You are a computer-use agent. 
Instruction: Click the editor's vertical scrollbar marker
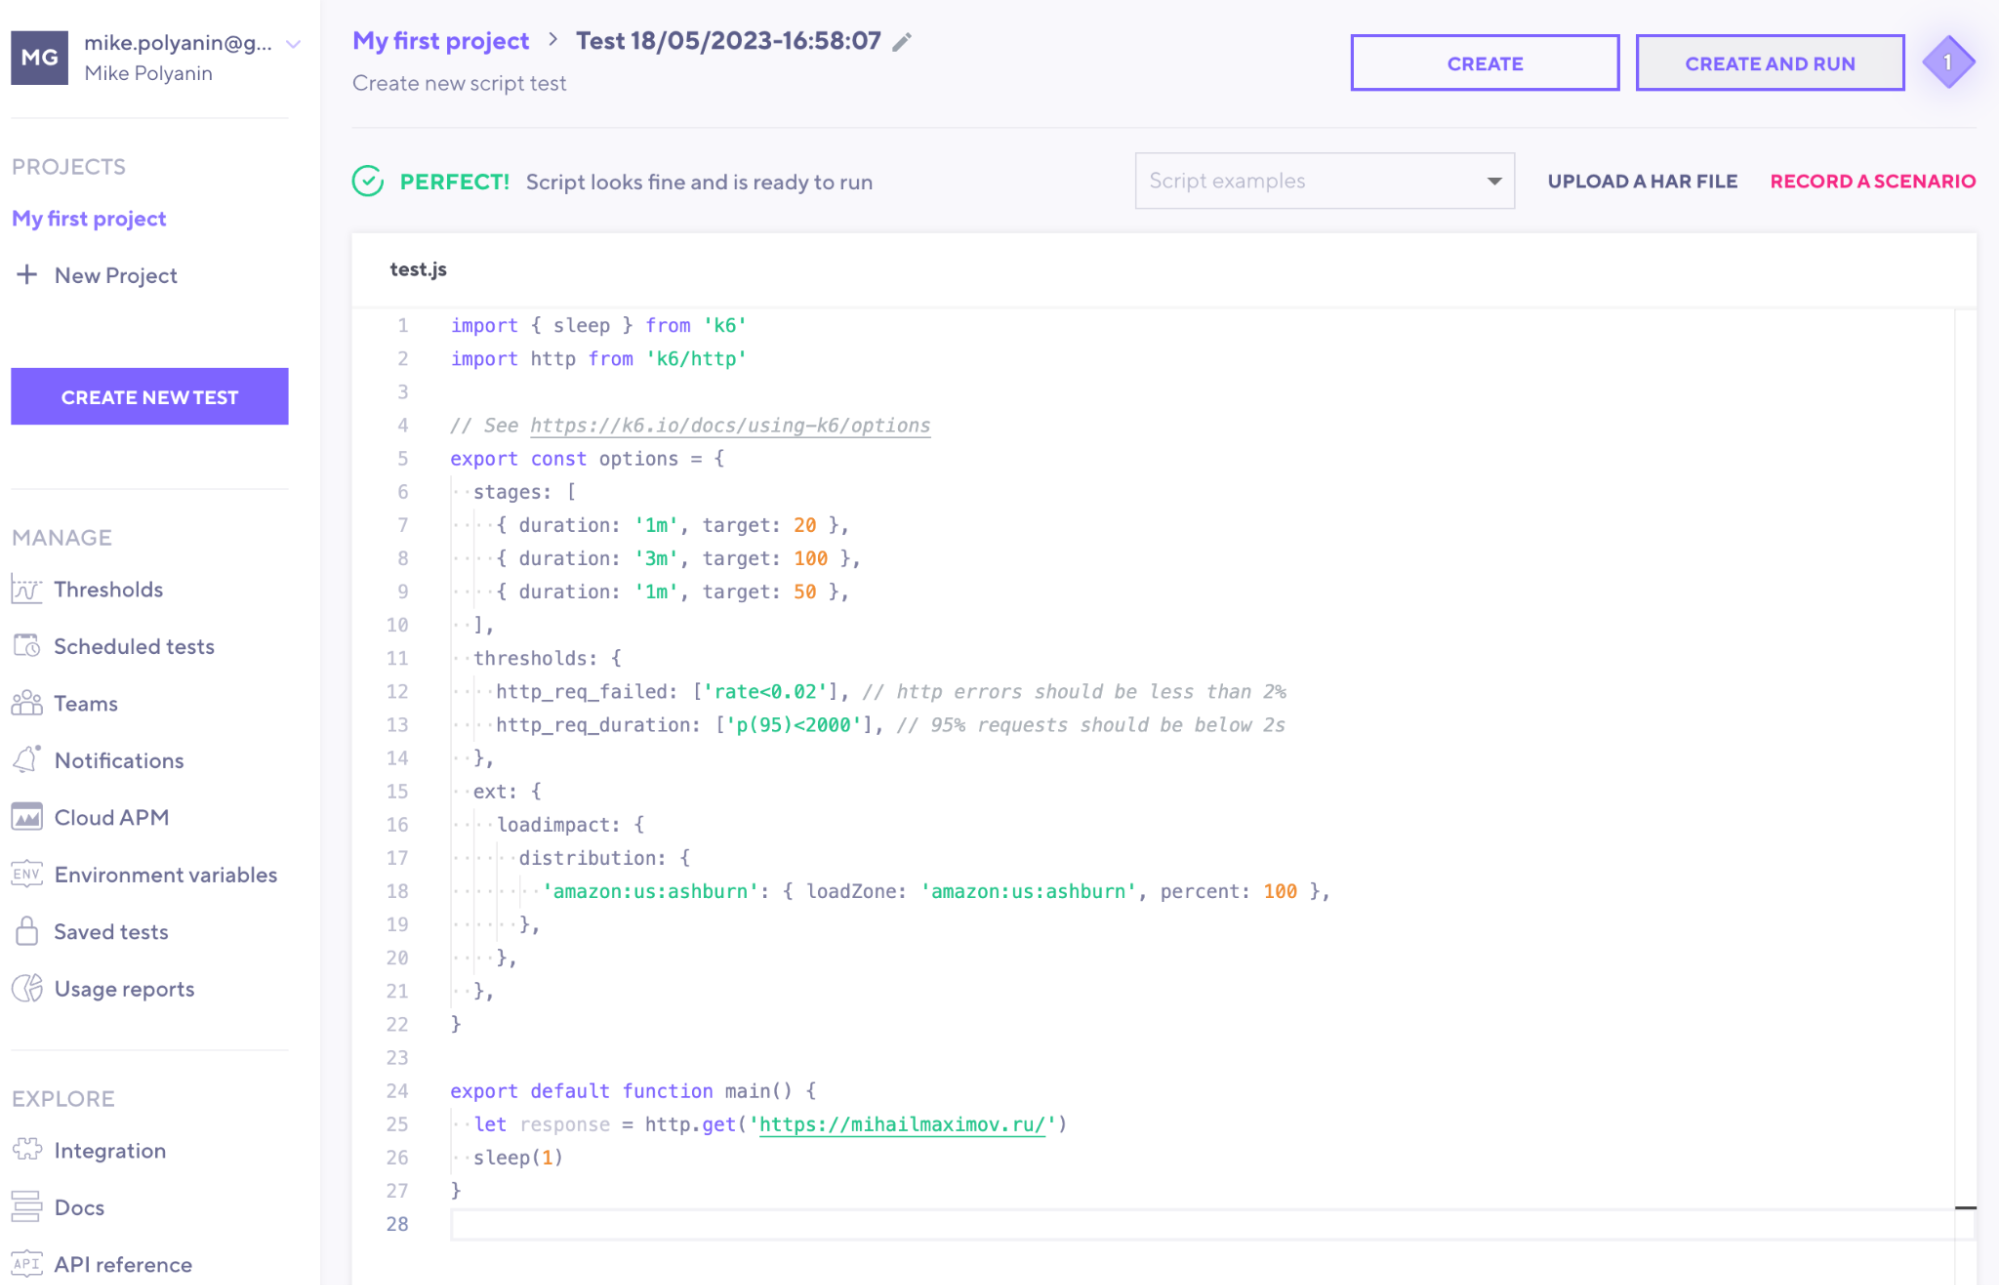coord(1965,1208)
